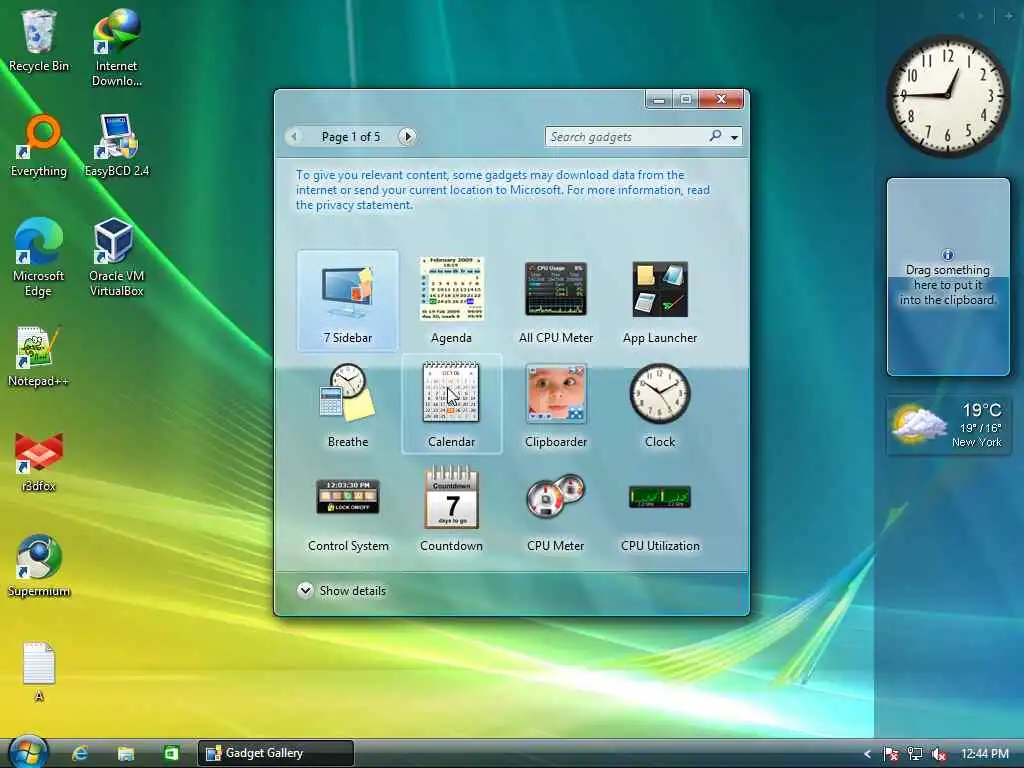Launch the Everything search shortcut
Image resolution: width=1024 pixels, height=768 pixels.
coord(39,146)
